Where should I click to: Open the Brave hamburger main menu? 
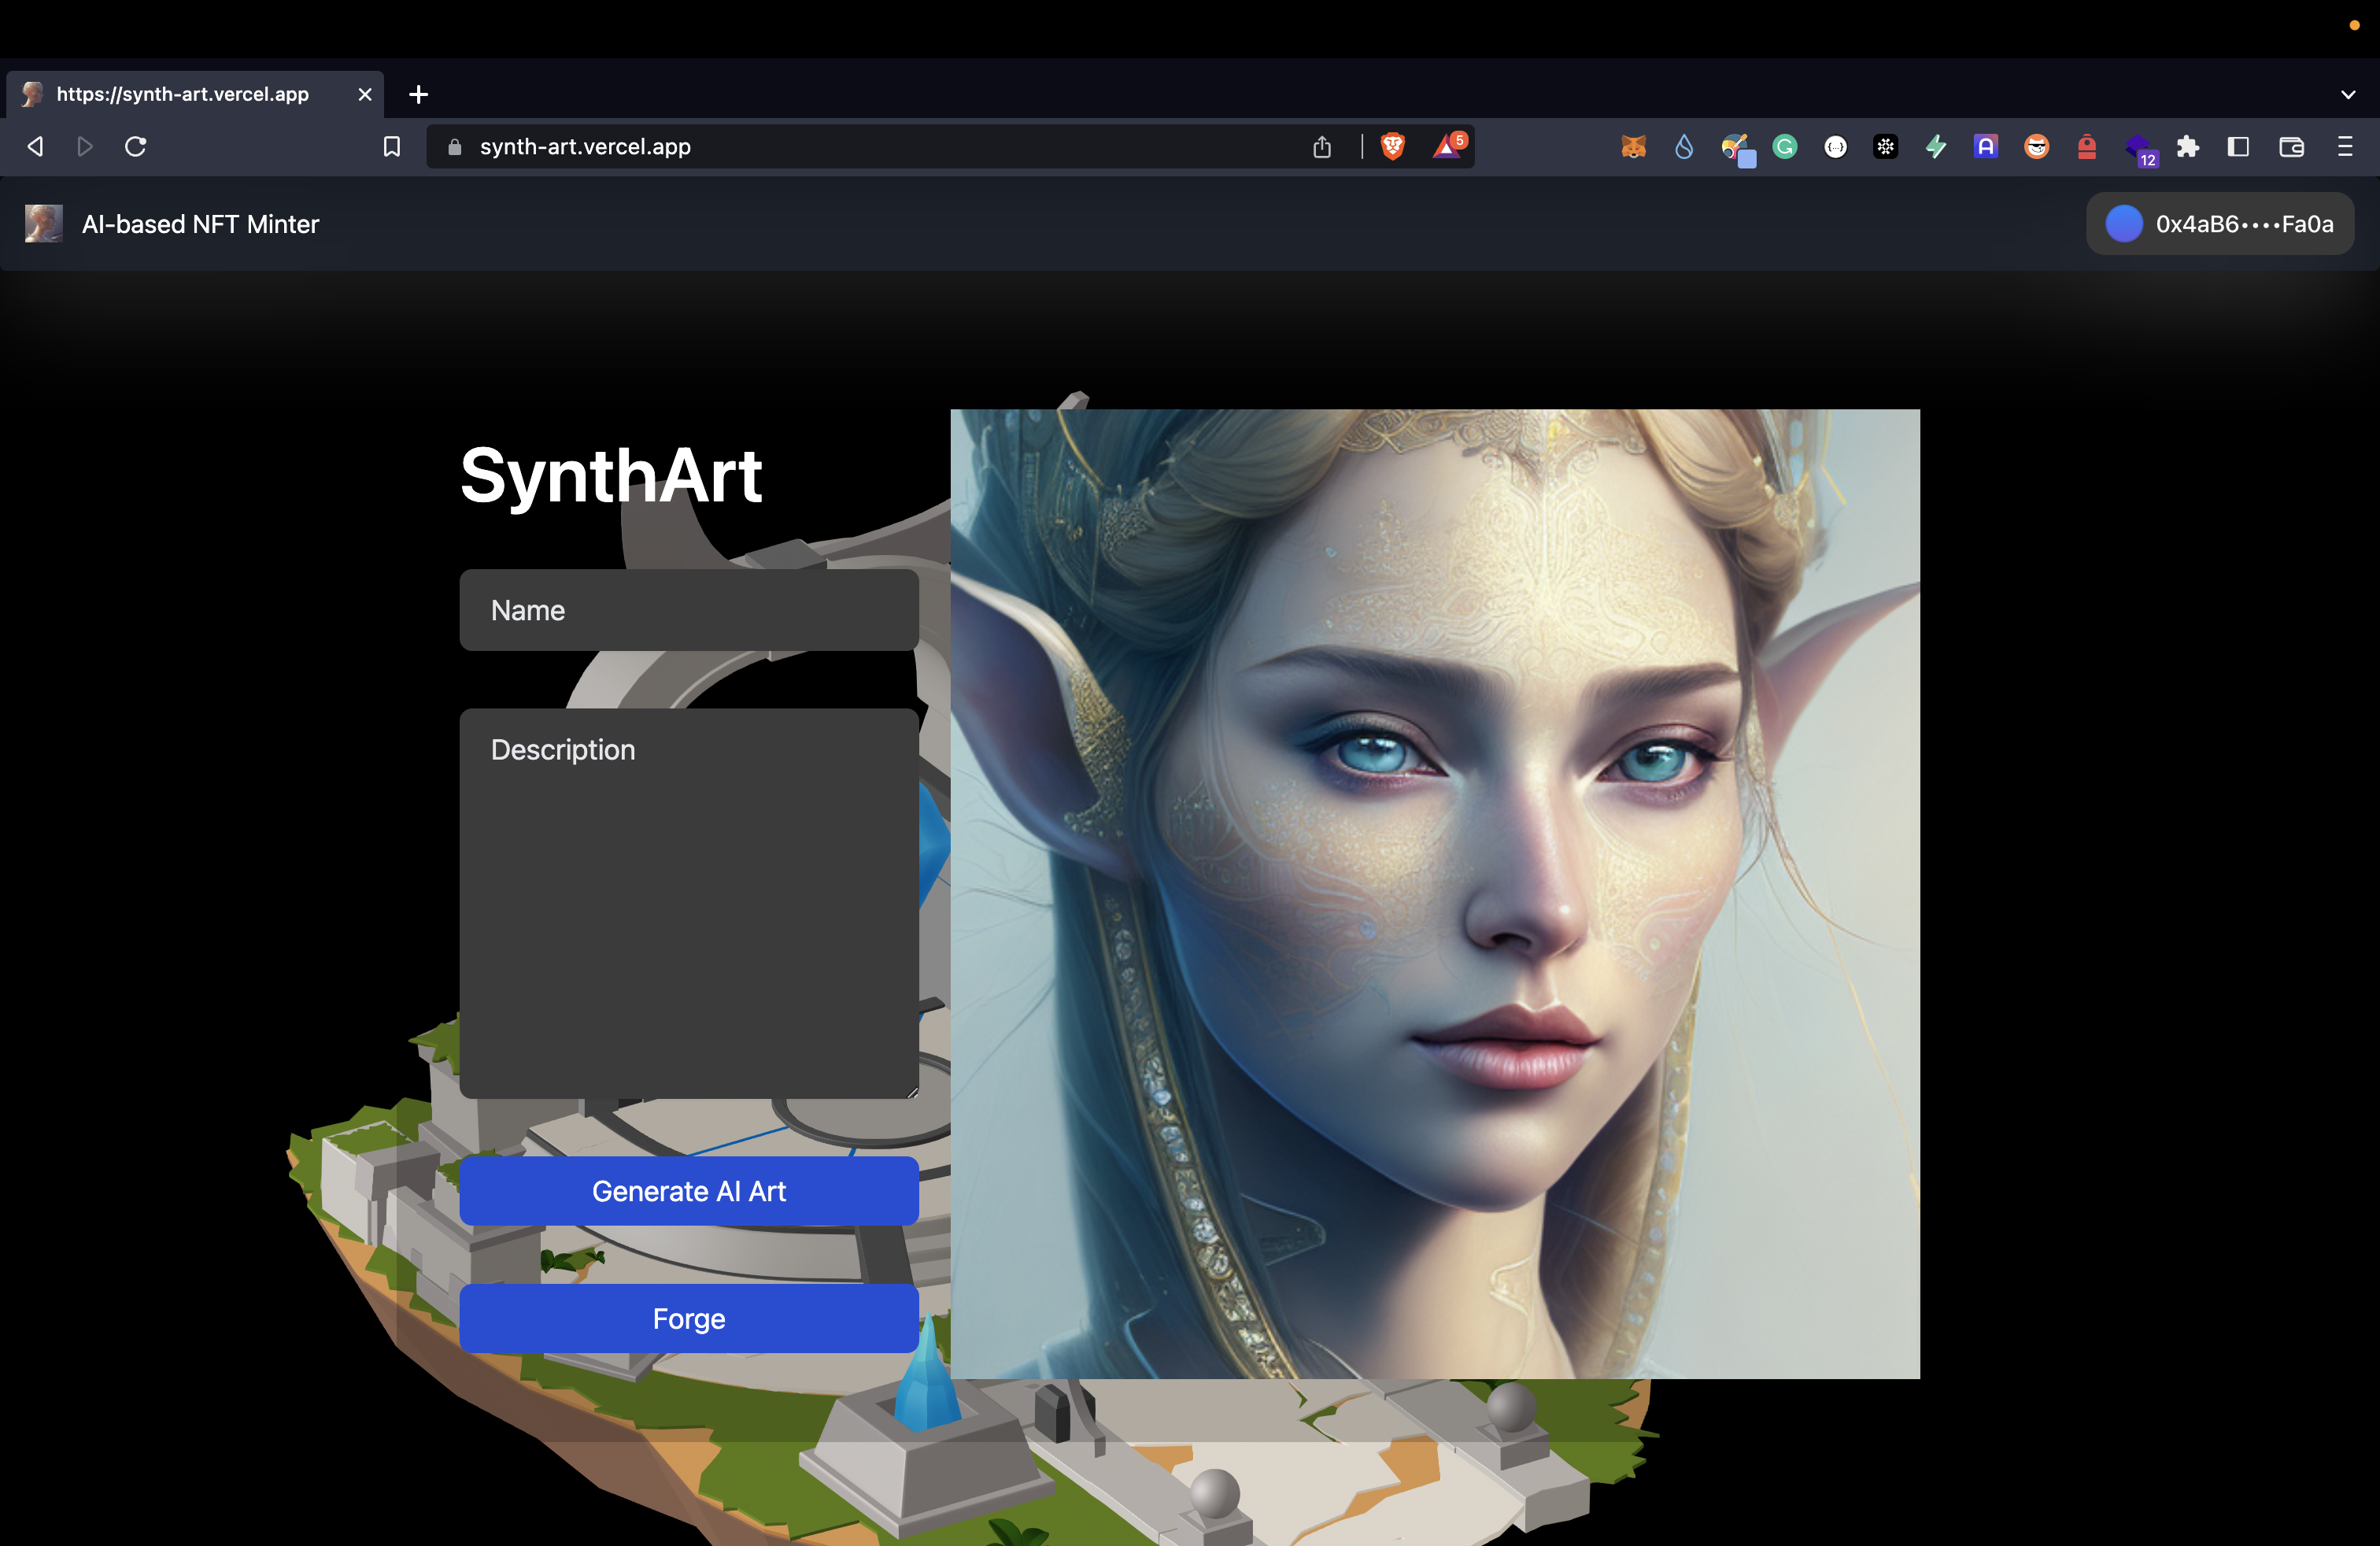point(2345,147)
